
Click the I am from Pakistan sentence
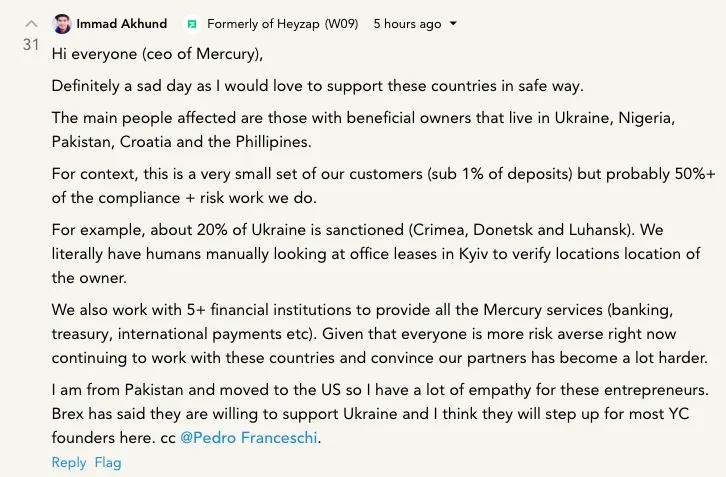(380, 389)
